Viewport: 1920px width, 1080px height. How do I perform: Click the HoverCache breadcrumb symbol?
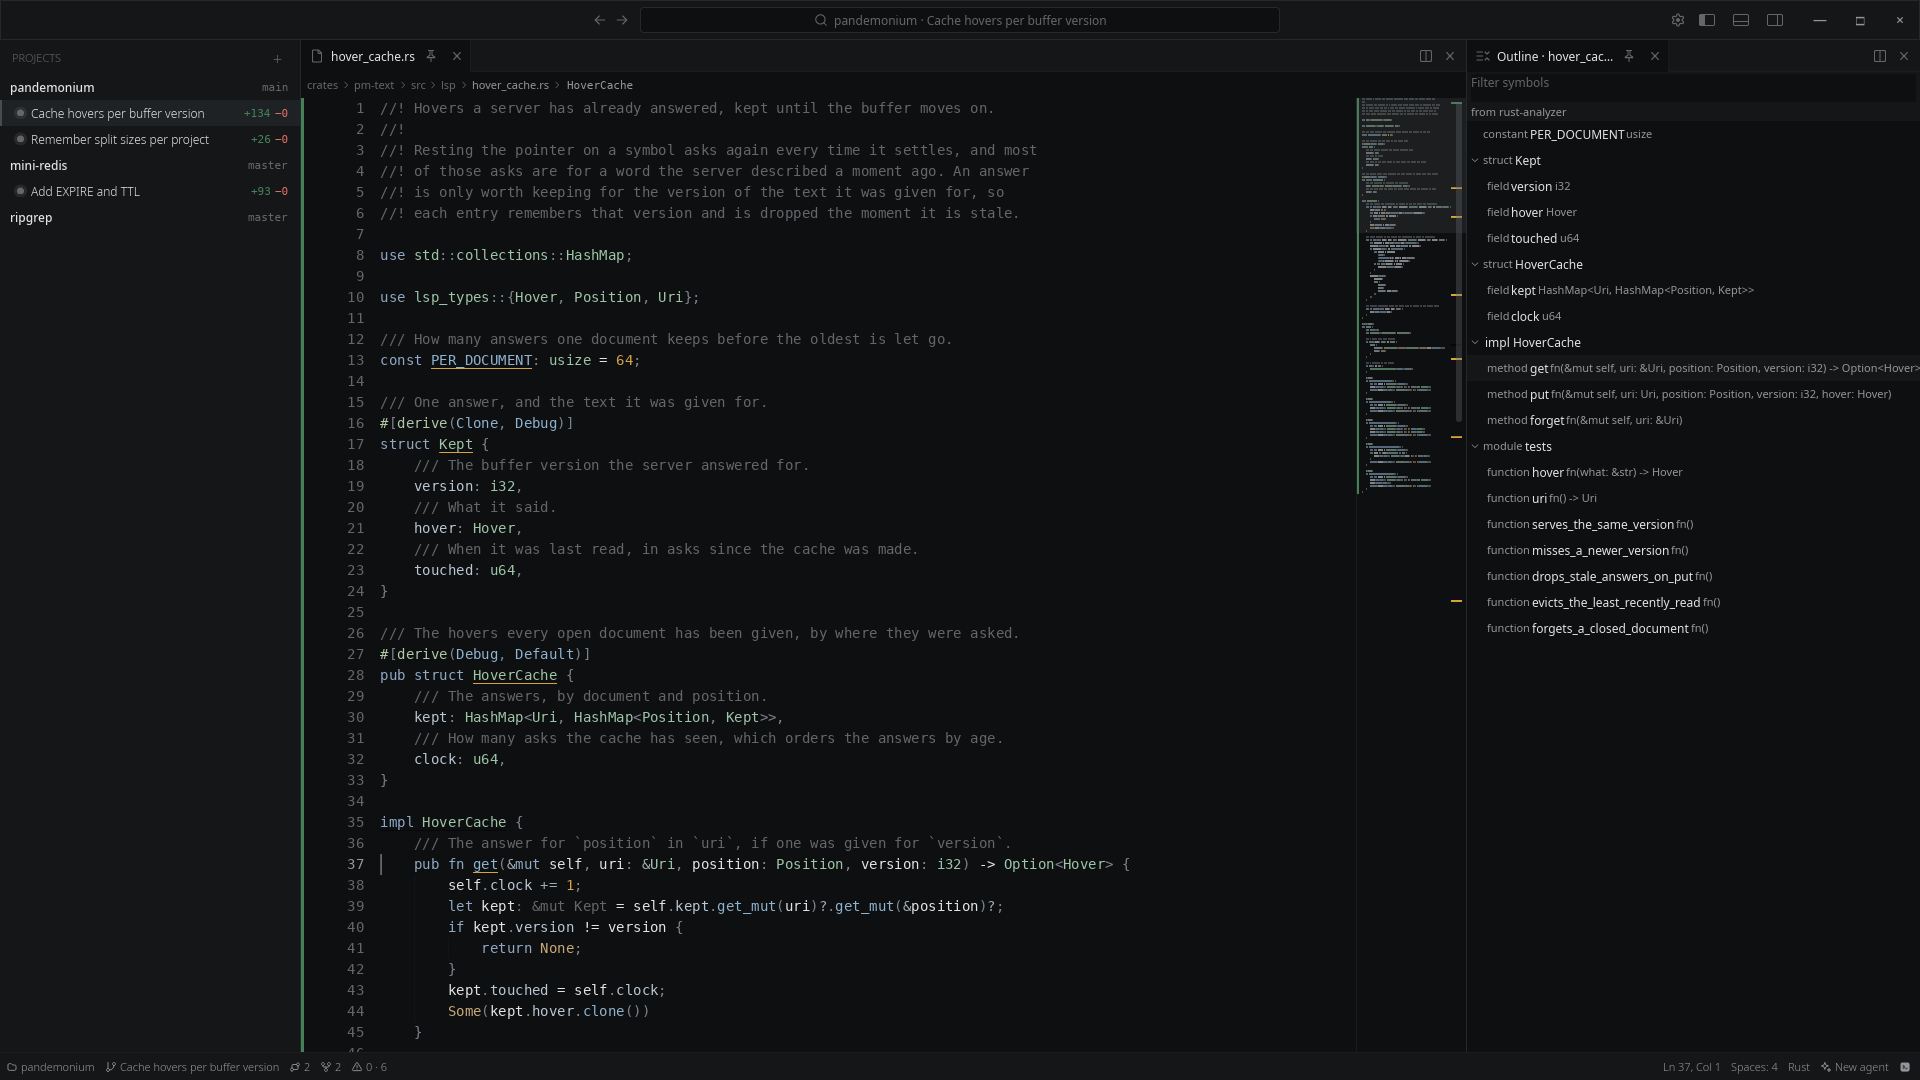(x=599, y=85)
